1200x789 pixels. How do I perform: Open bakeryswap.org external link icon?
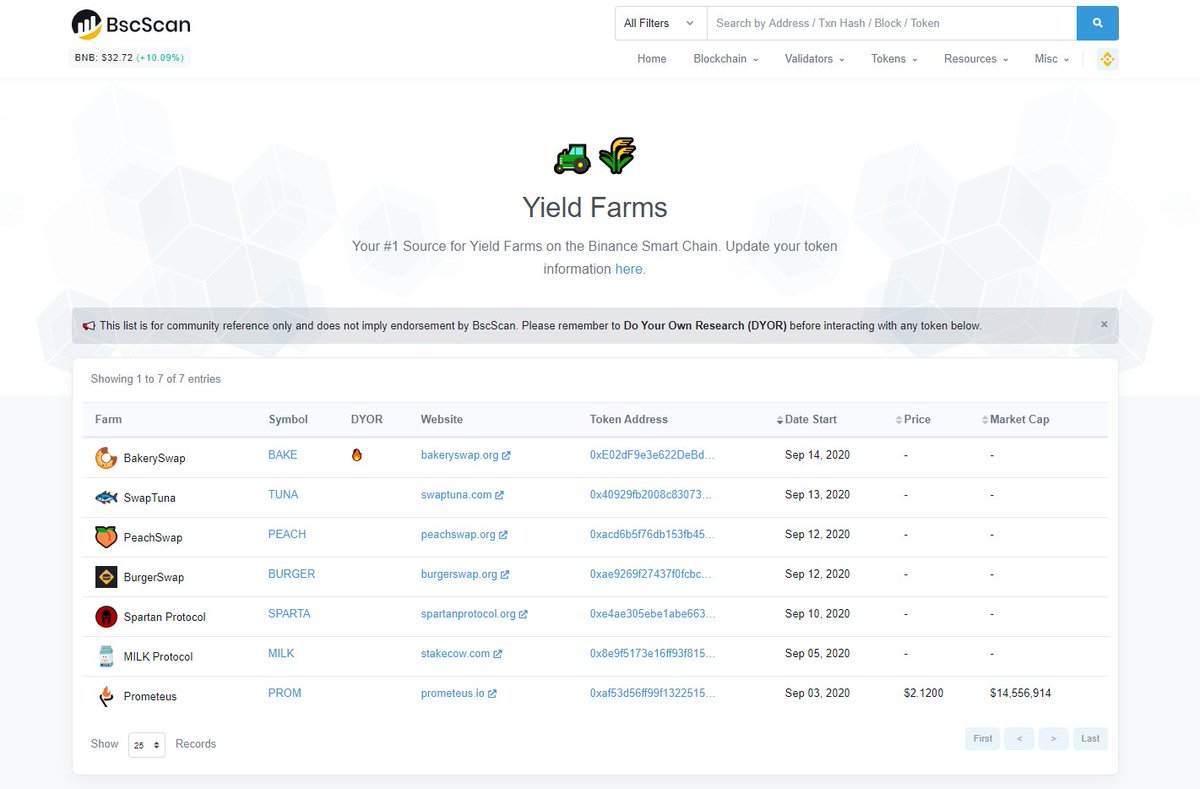(x=506, y=456)
